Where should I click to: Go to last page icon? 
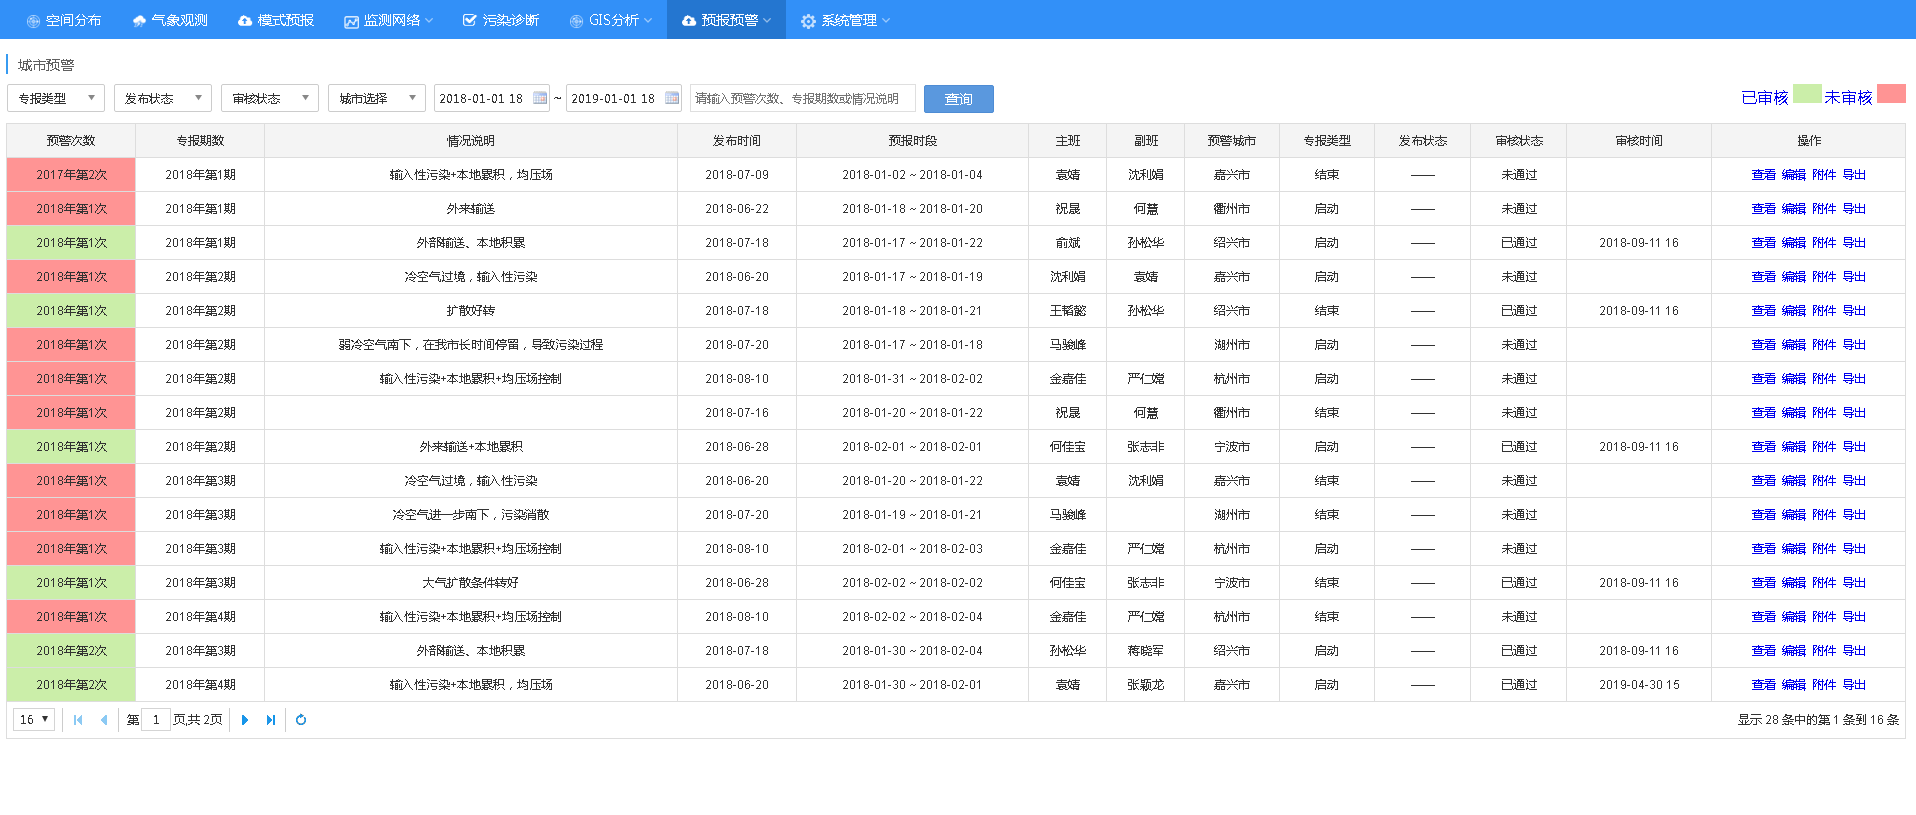pos(271,720)
